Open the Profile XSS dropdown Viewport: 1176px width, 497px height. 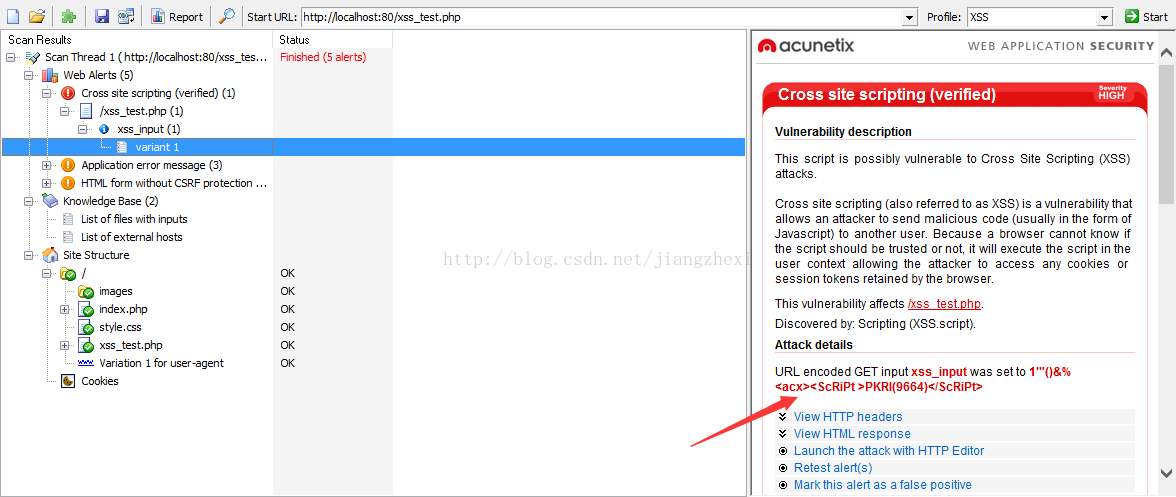pyautogui.click(x=1104, y=16)
